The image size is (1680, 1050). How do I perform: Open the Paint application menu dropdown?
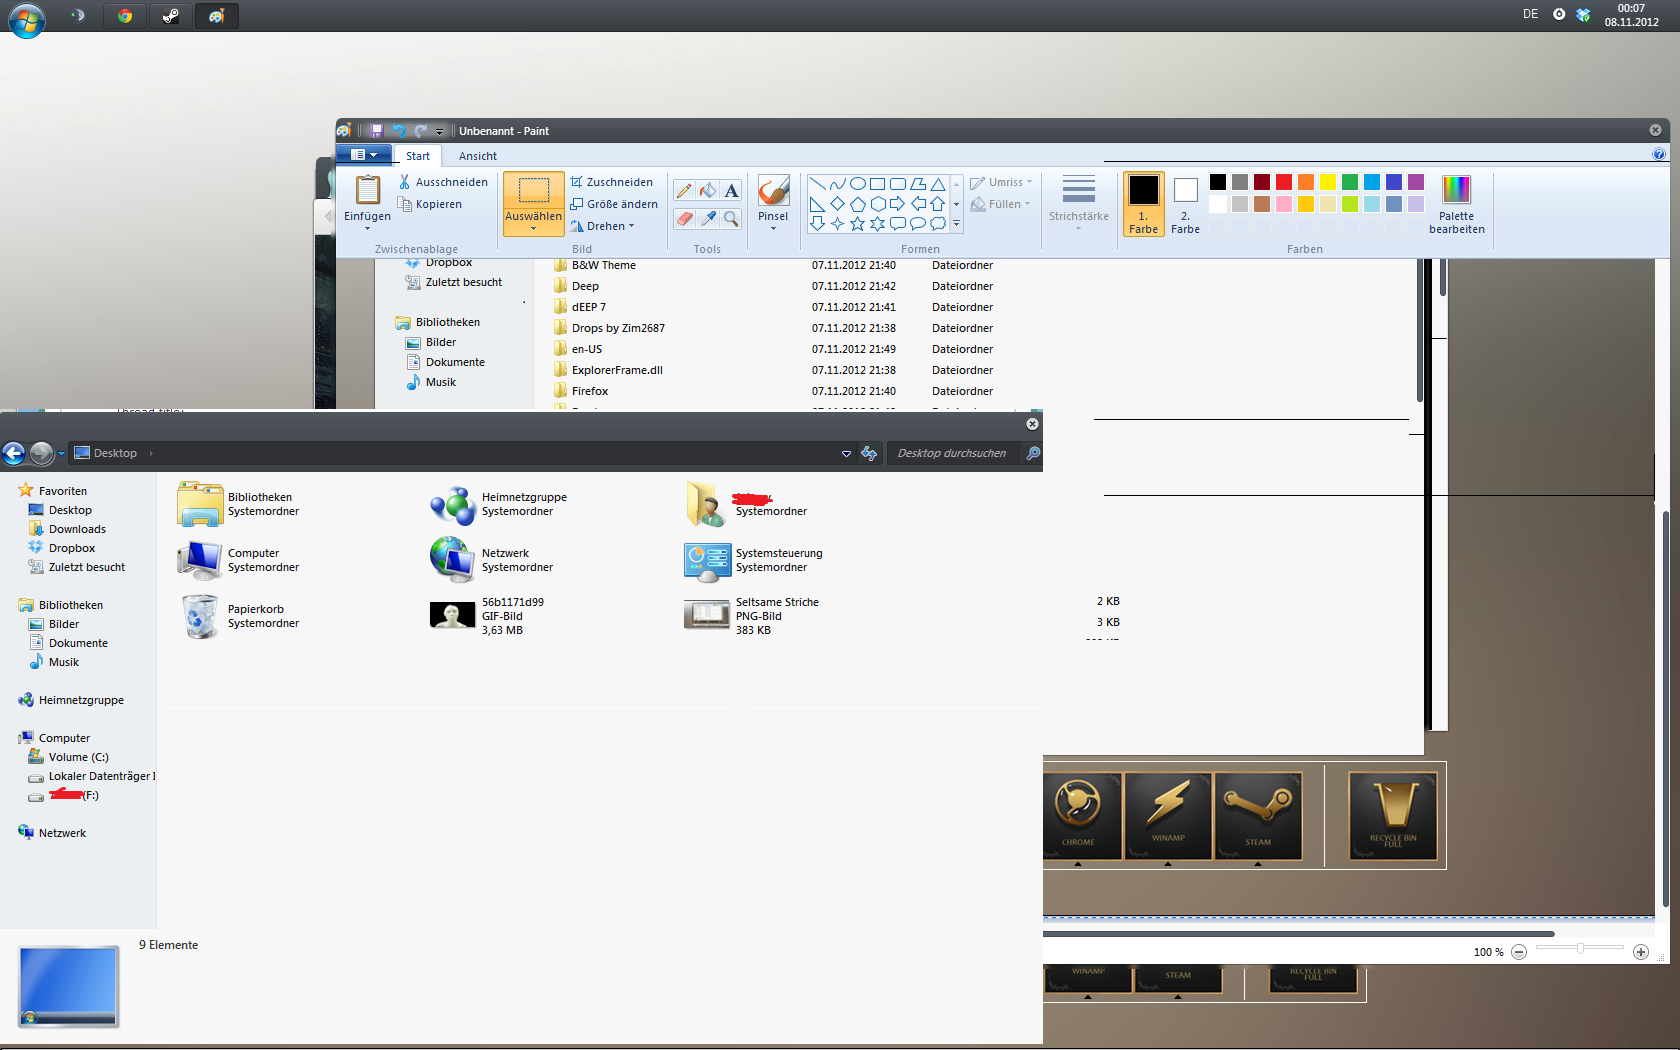364,155
